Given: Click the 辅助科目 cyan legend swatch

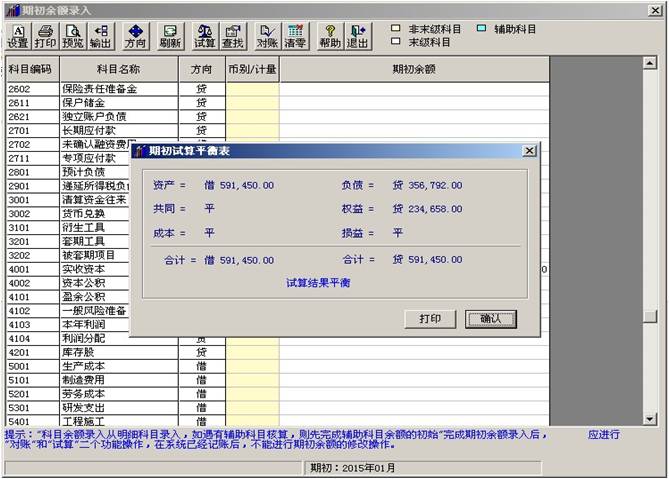Looking at the screenshot, I should [482, 29].
